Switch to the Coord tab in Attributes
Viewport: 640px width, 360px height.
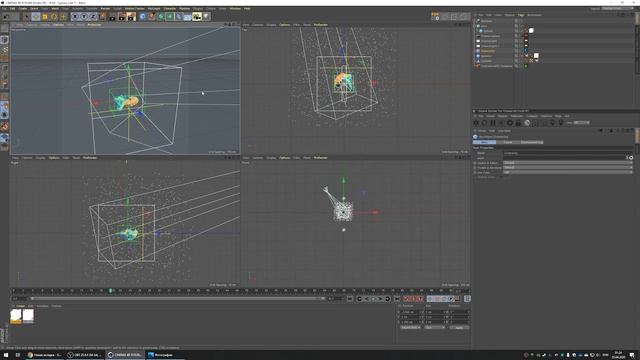pyautogui.click(x=508, y=142)
